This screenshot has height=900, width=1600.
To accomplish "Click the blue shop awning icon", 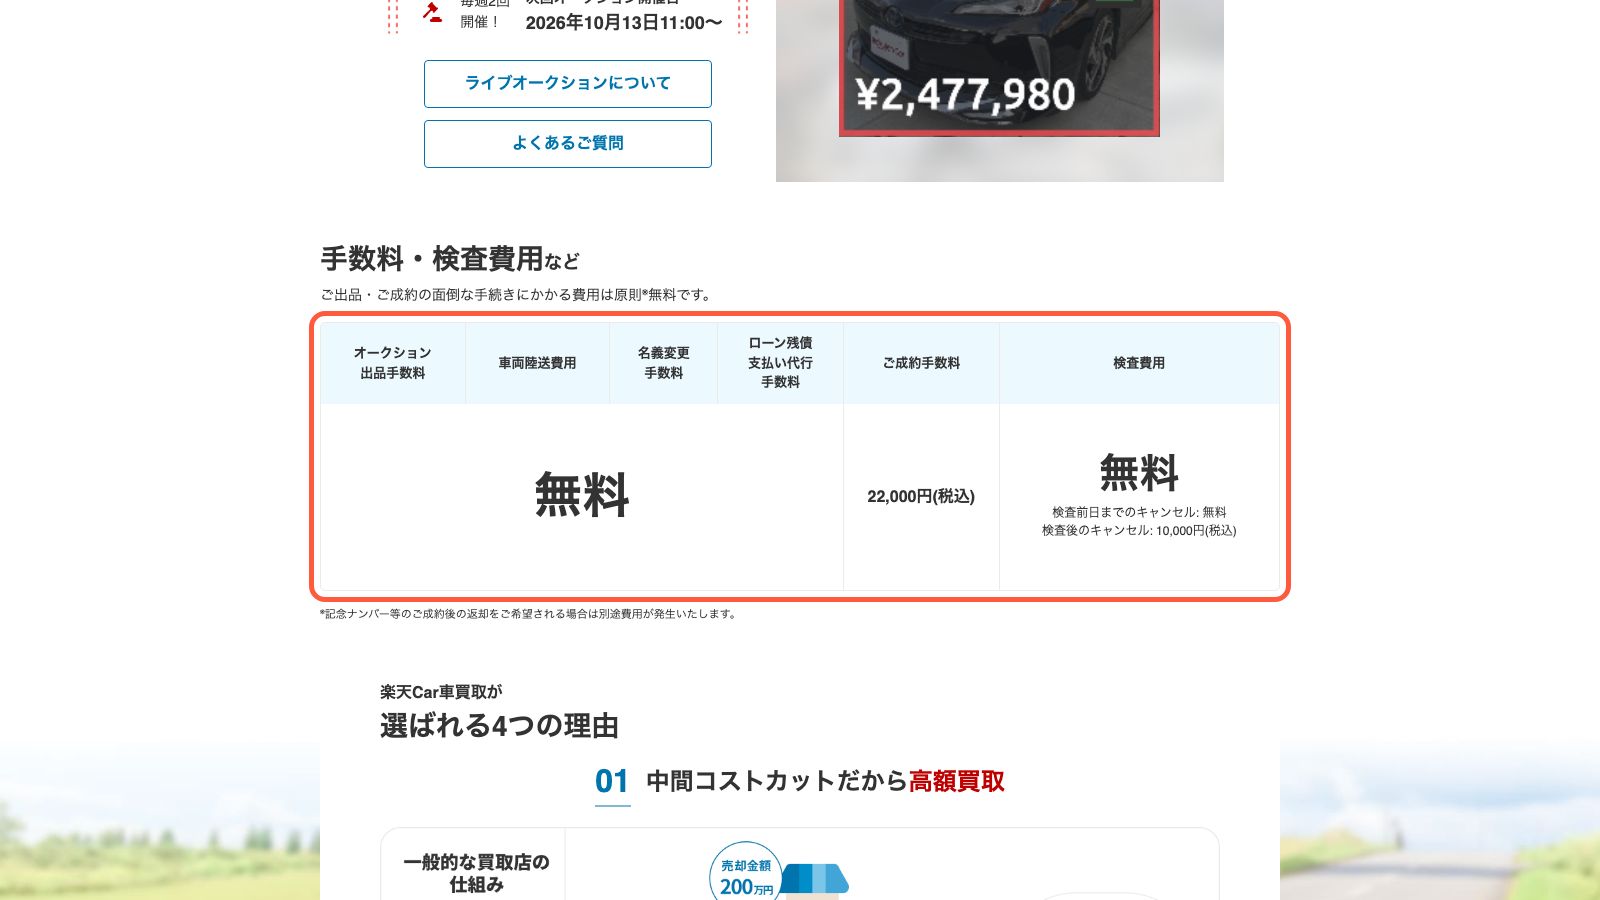I will point(814,879).
